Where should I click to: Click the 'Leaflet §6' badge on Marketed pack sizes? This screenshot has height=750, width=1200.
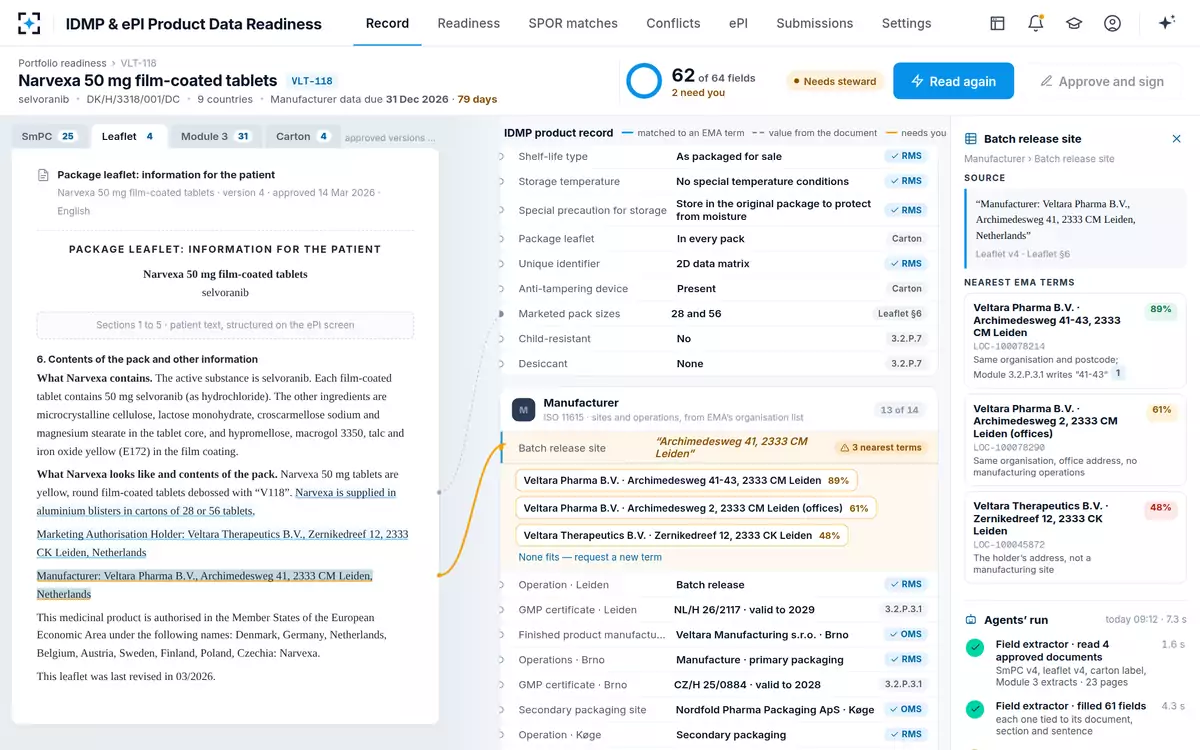pos(900,314)
